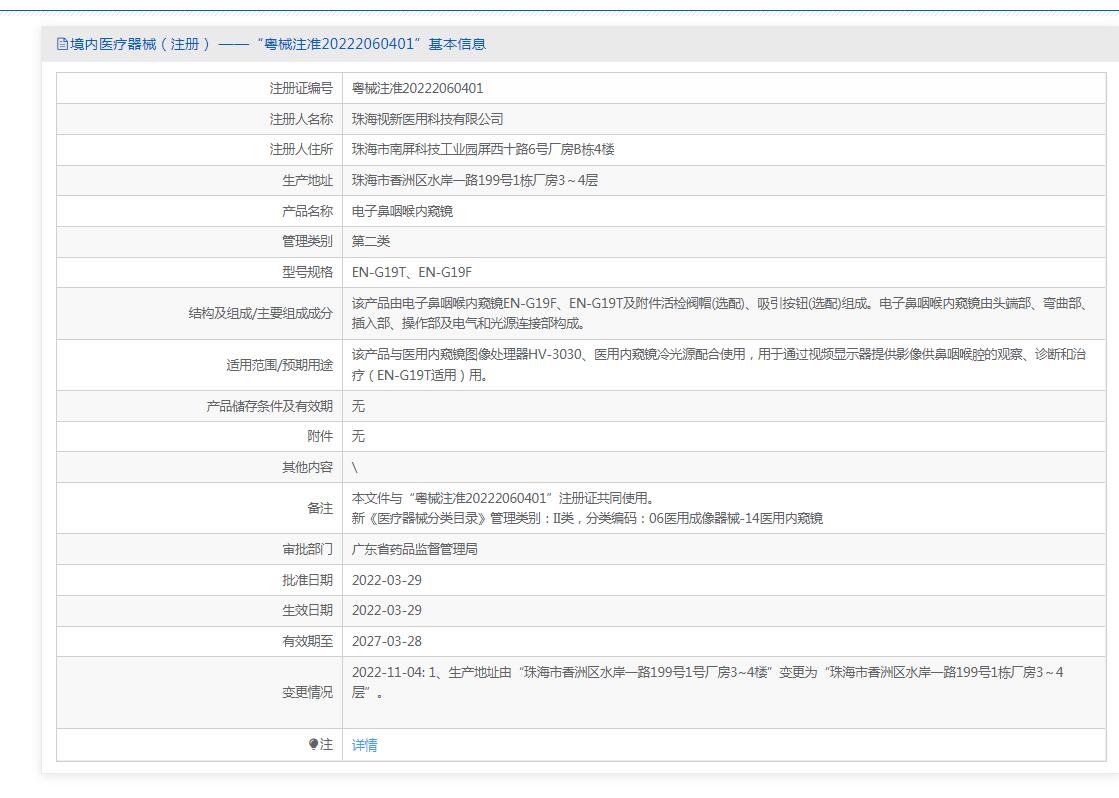1119x798 pixels.
Task: Click the lightbulb icon beside 注
Action: [x=314, y=744]
